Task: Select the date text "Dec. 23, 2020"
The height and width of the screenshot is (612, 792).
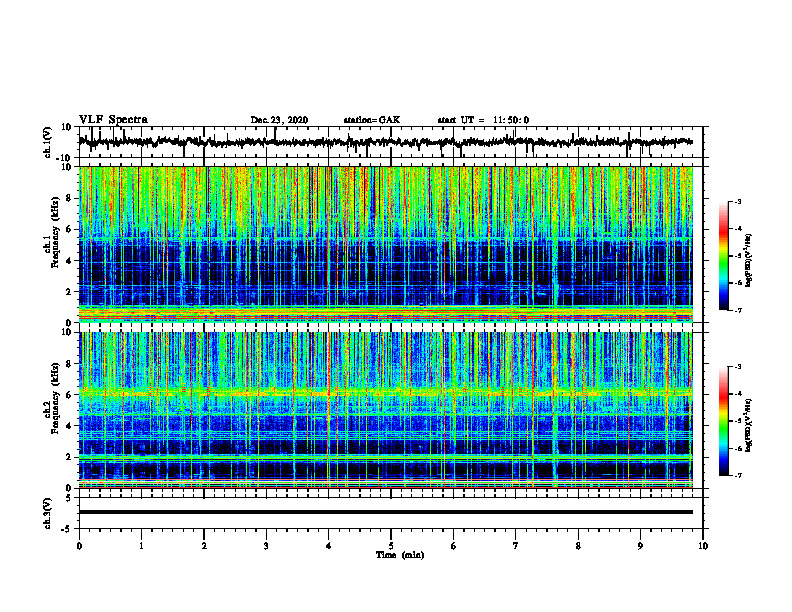Action: (279, 120)
